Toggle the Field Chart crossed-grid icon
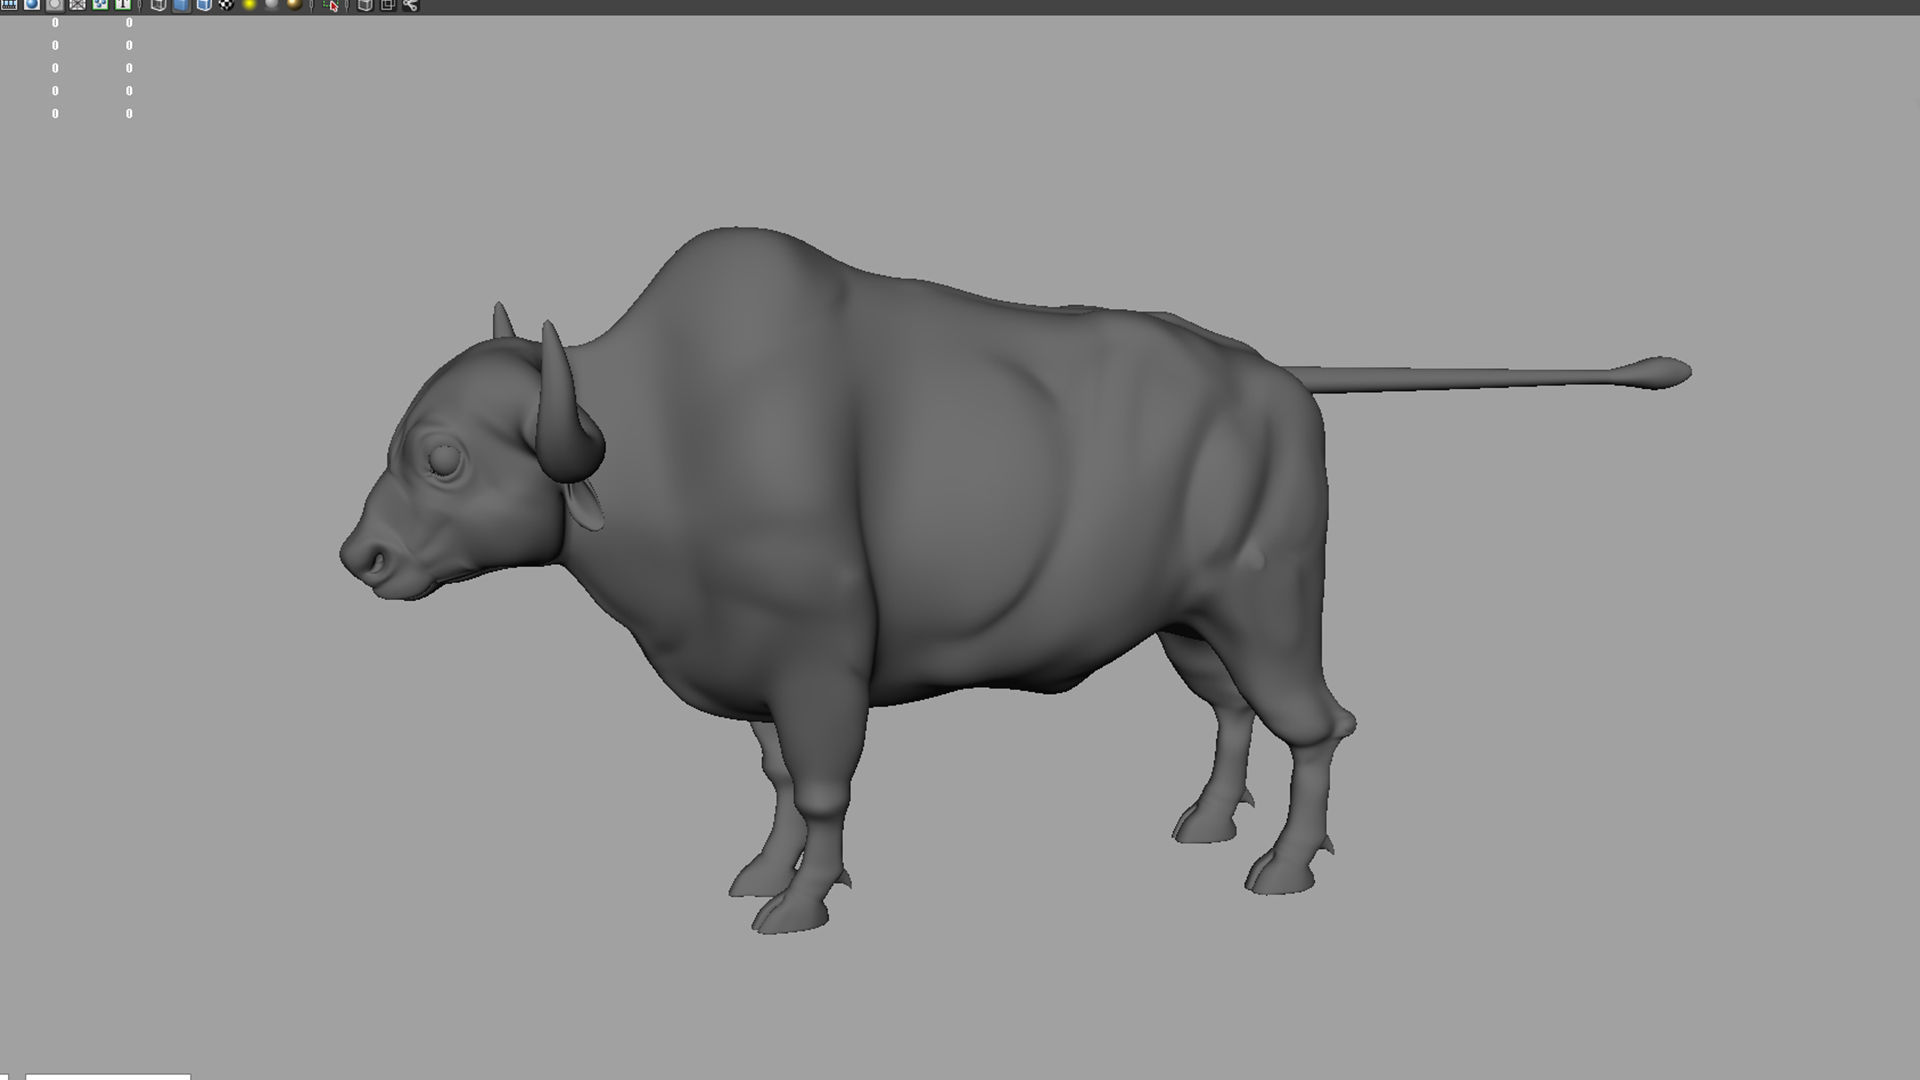The height and width of the screenshot is (1080, 1920). point(78,4)
